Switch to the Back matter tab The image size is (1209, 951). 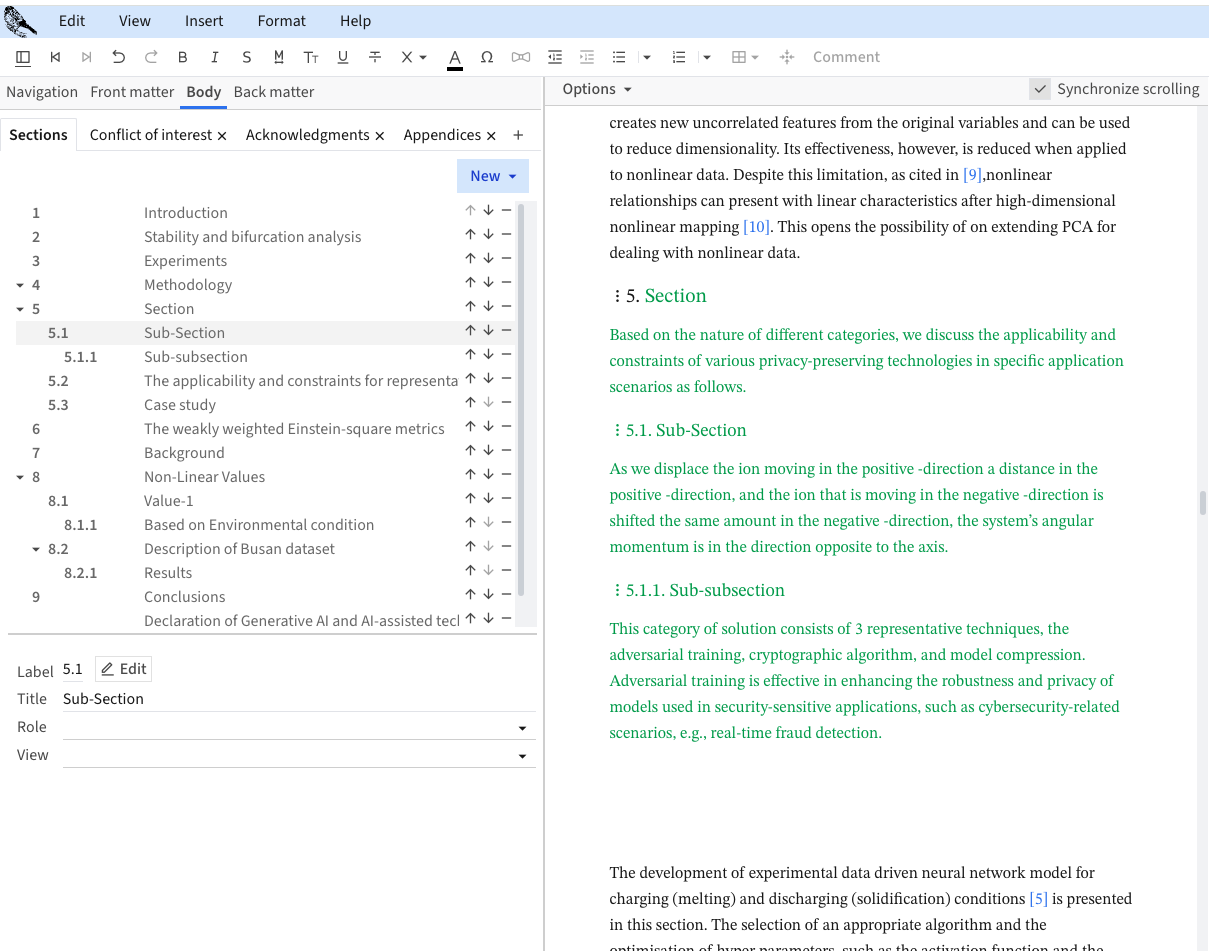click(274, 92)
